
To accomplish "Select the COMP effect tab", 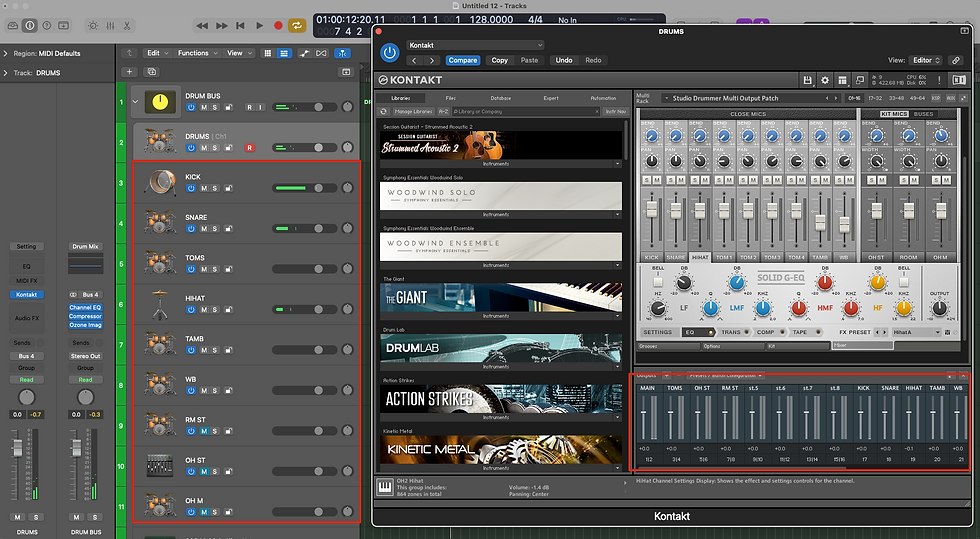I will pyautogui.click(x=769, y=333).
